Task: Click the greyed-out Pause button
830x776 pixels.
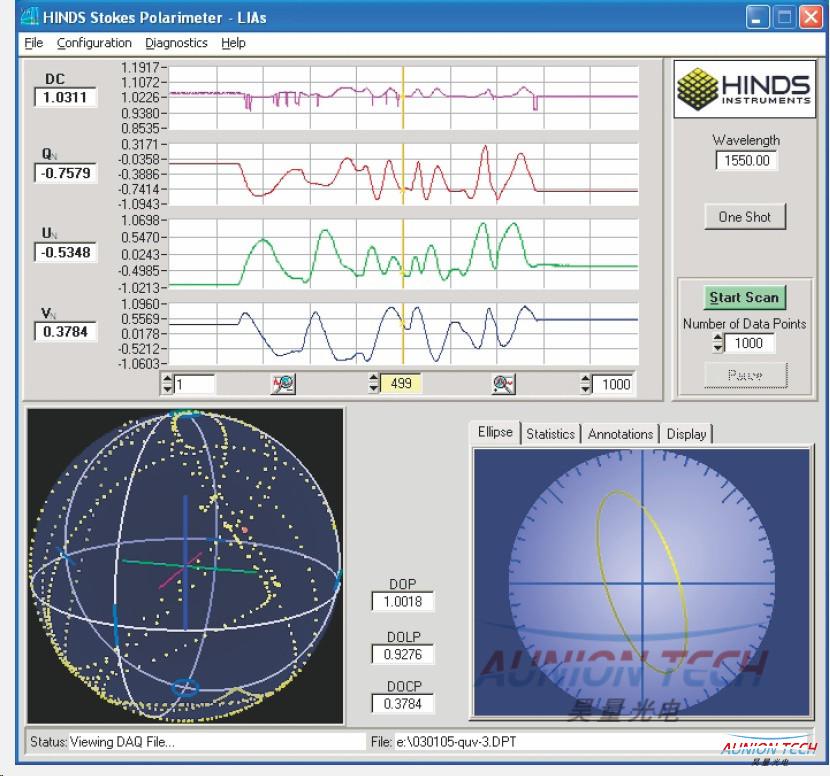Action: [745, 375]
